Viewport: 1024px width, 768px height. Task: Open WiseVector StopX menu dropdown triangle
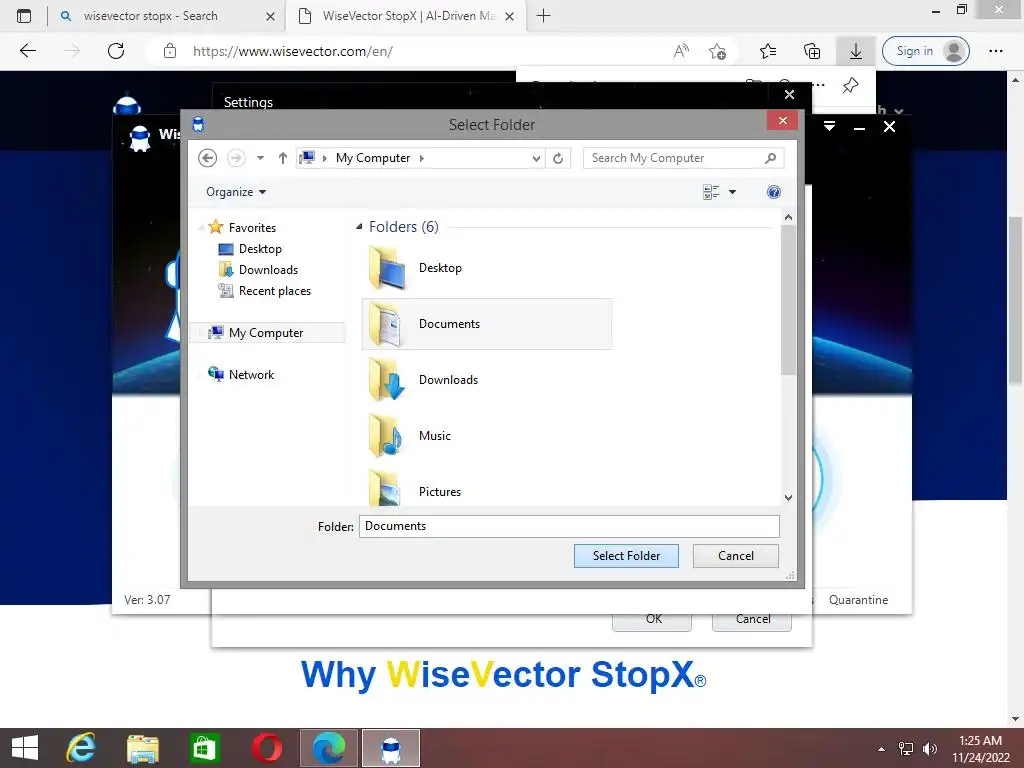829,126
